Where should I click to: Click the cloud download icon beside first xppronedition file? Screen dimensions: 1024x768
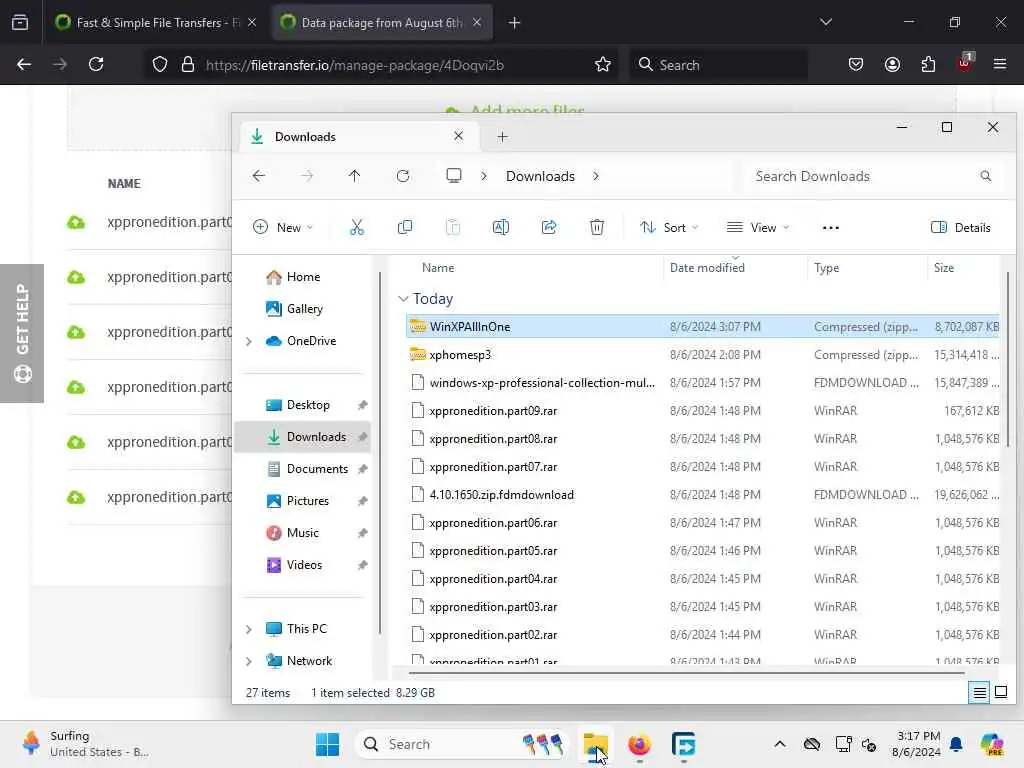(x=76, y=222)
